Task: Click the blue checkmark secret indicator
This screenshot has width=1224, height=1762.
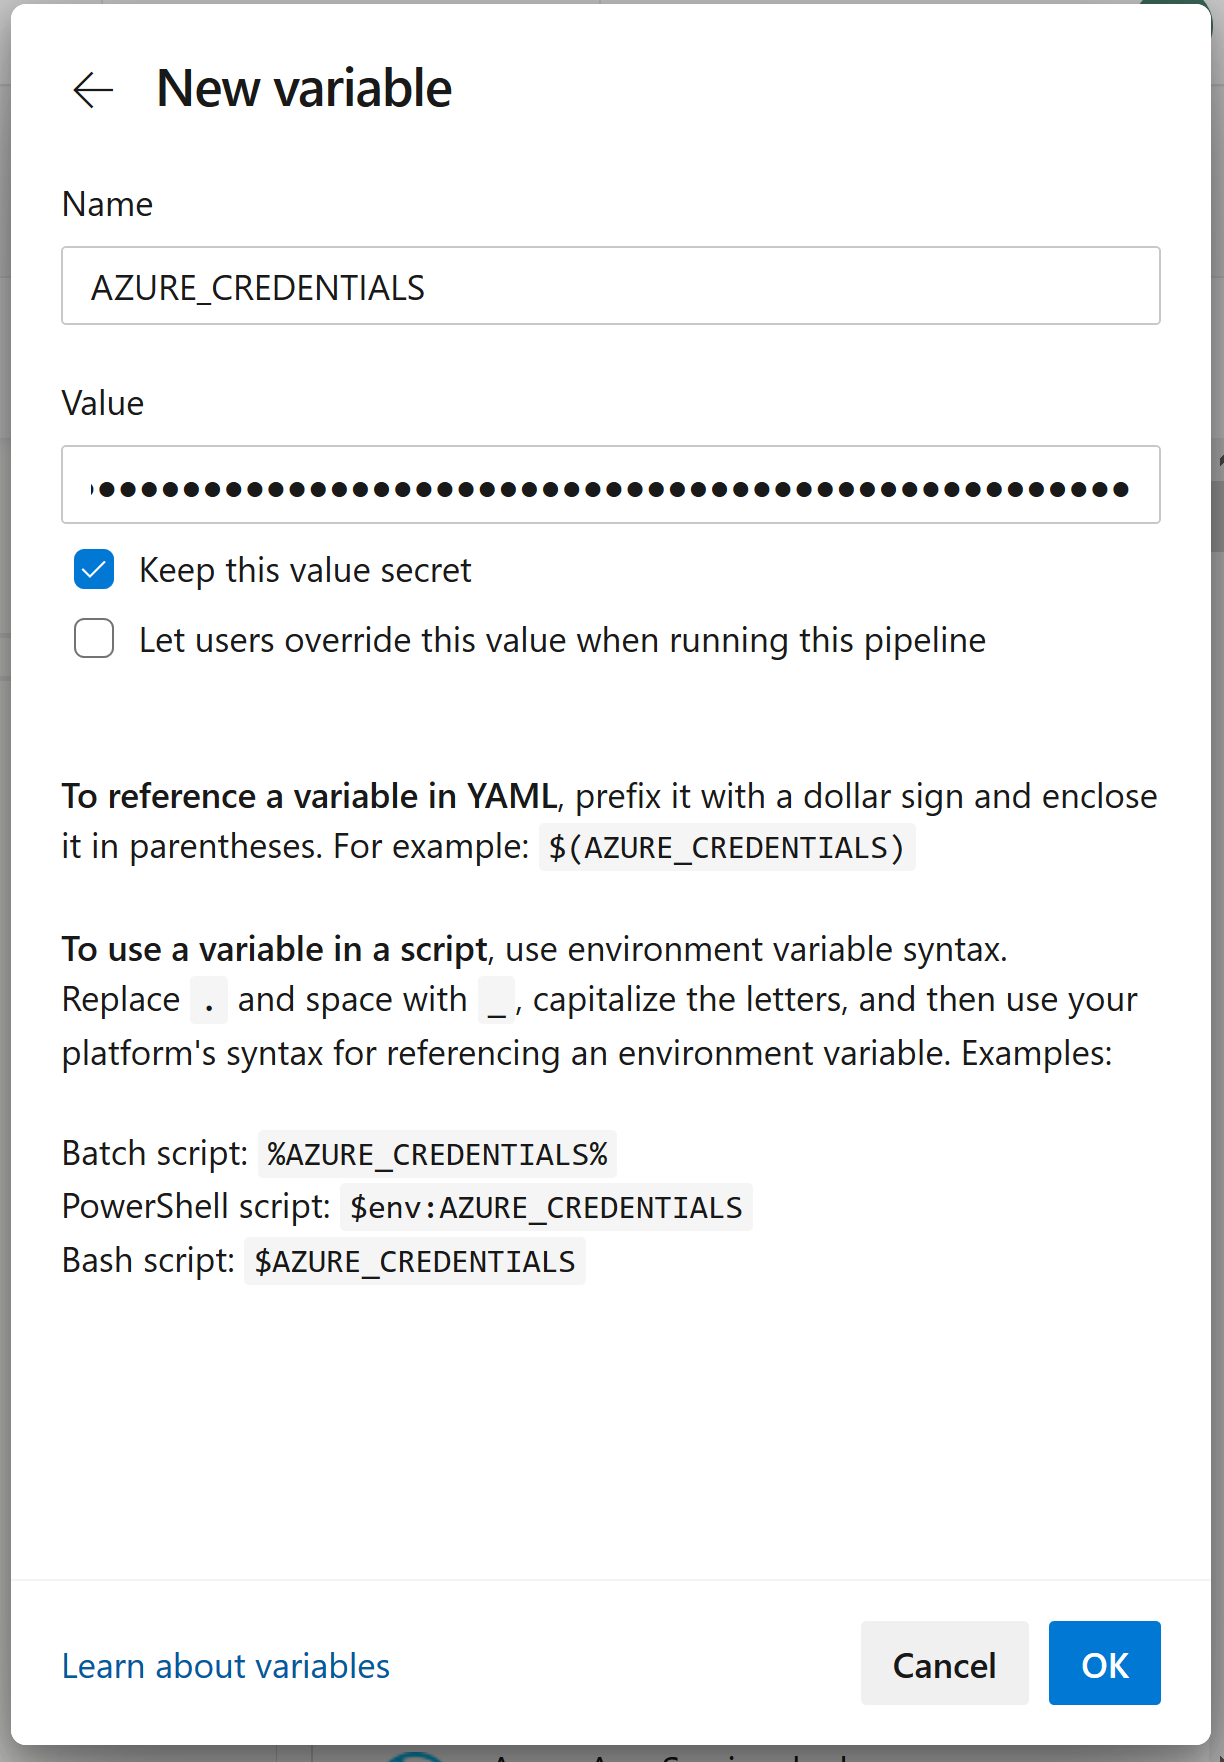Action: (x=93, y=570)
